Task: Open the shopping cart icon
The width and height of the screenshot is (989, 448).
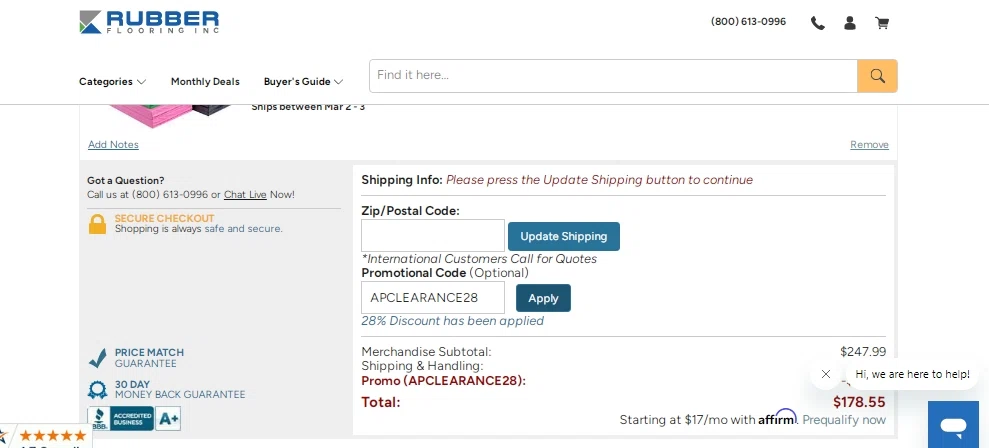Action: click(x=882, y=23)
